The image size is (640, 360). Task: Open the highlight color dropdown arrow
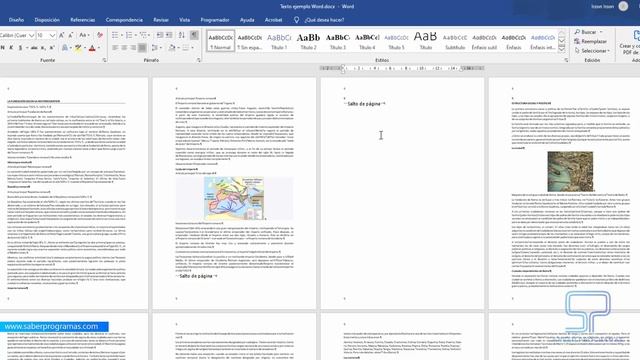tap(84, 48)
